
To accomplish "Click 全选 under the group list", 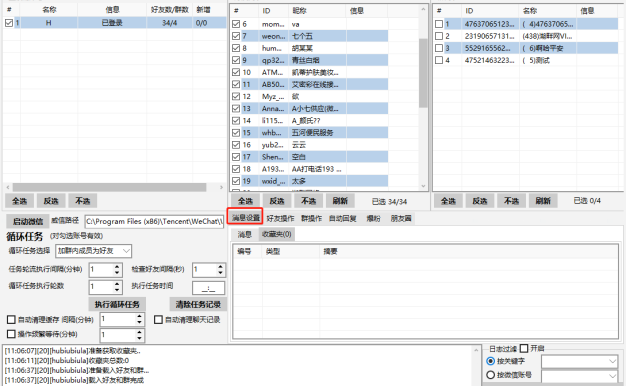I will pyautogui.click(x=448, y=201).
